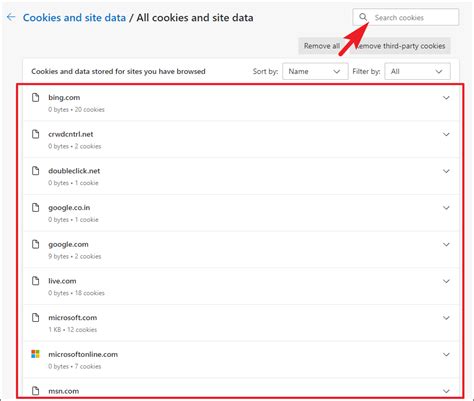The width and height of the screenshot is (474, 401).
Task: Select the bing.com site name
Action: pyautogui.click(x=64, y=97)
